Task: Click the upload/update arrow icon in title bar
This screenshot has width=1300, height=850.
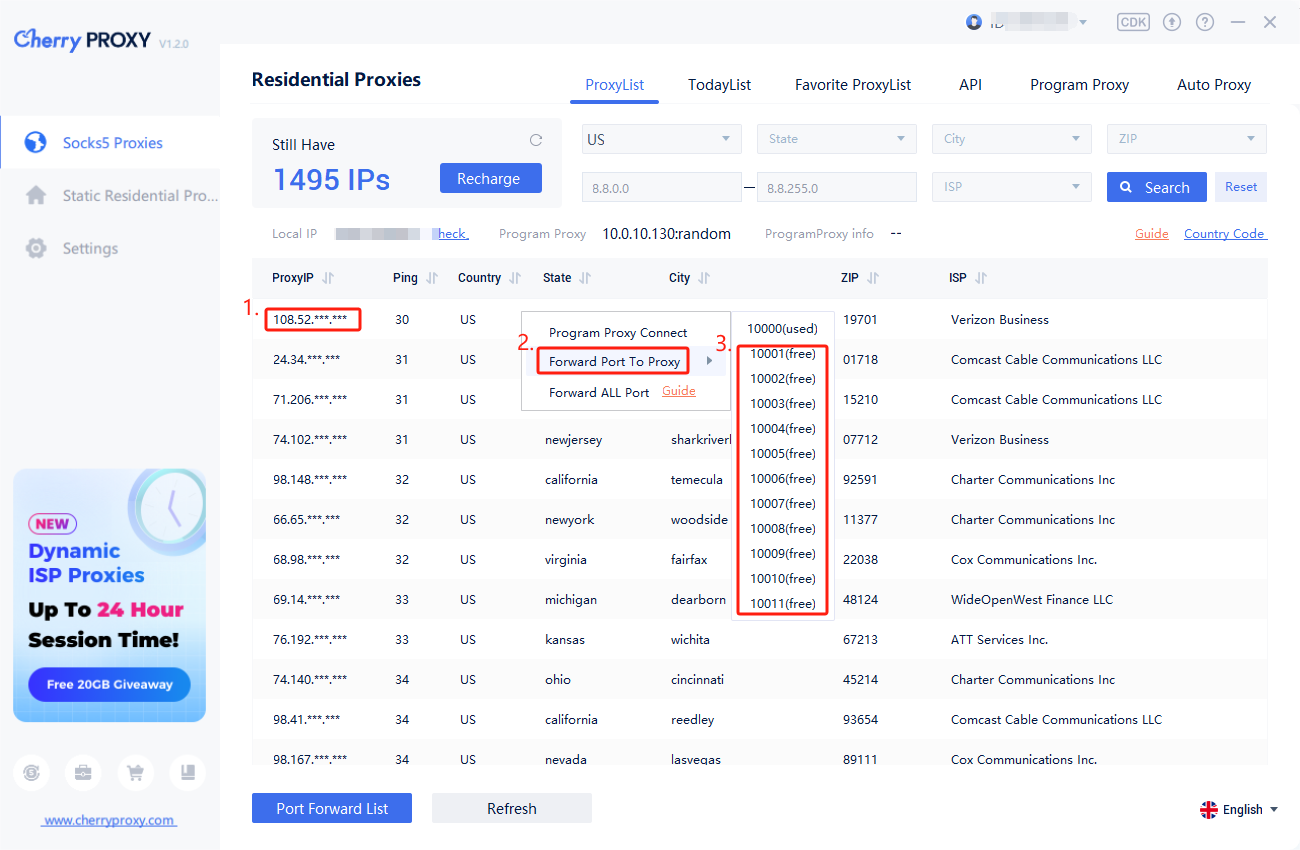Action: [1172, 22]
